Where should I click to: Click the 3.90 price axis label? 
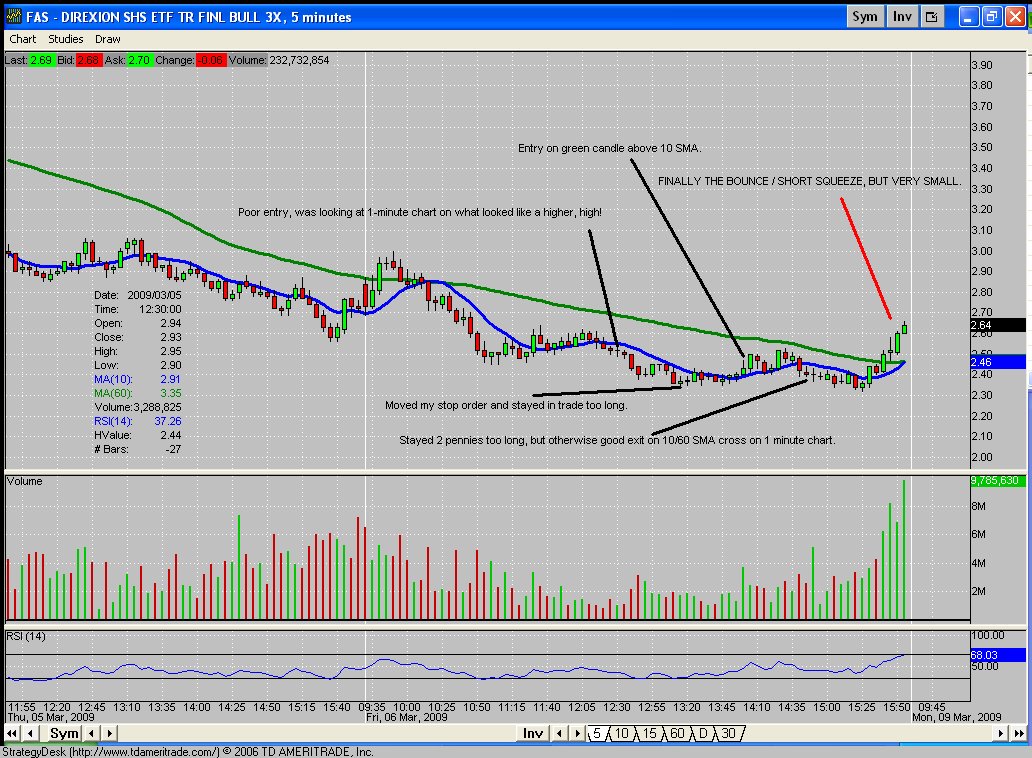[x=982, y=64]
